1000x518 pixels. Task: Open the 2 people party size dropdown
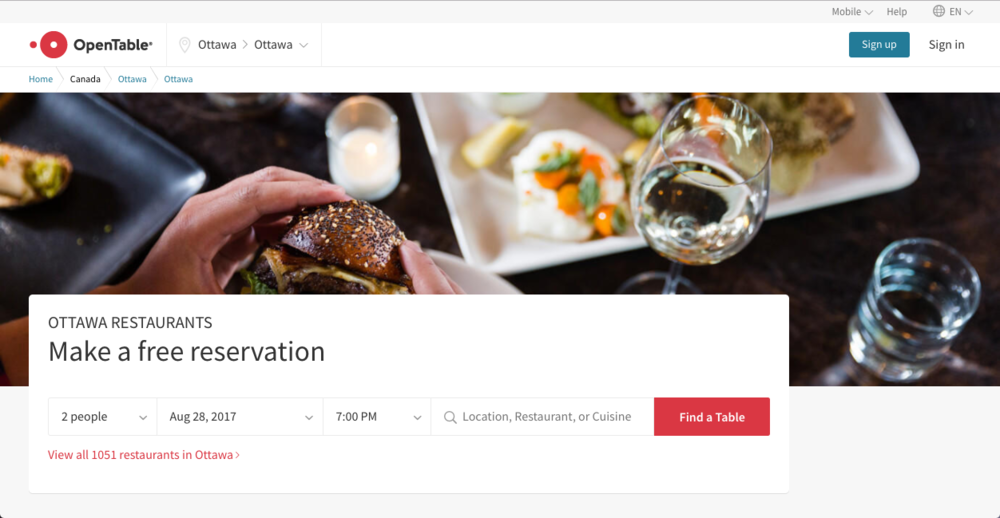[103, 417]
